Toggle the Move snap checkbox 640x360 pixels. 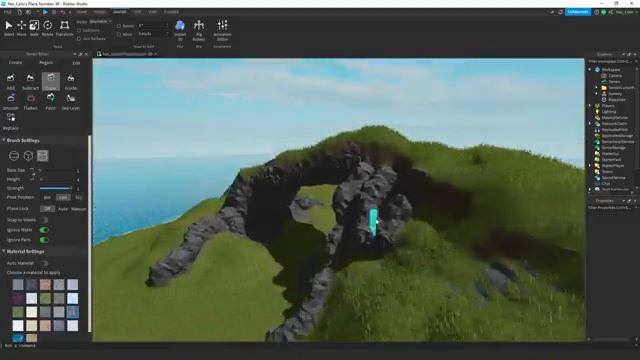point(119,35)
